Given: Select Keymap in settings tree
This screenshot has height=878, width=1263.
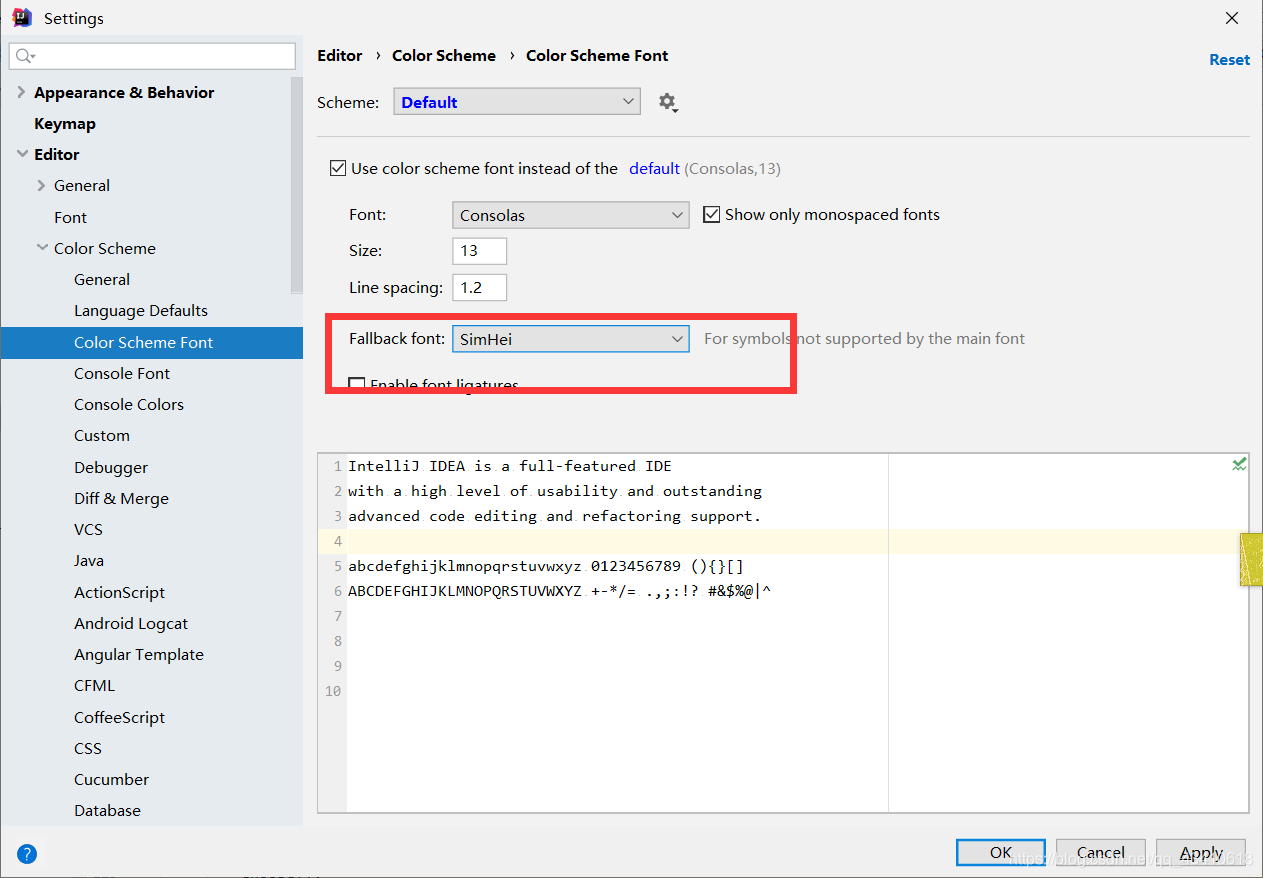Looking at the screenshot, I should point(65,123).
